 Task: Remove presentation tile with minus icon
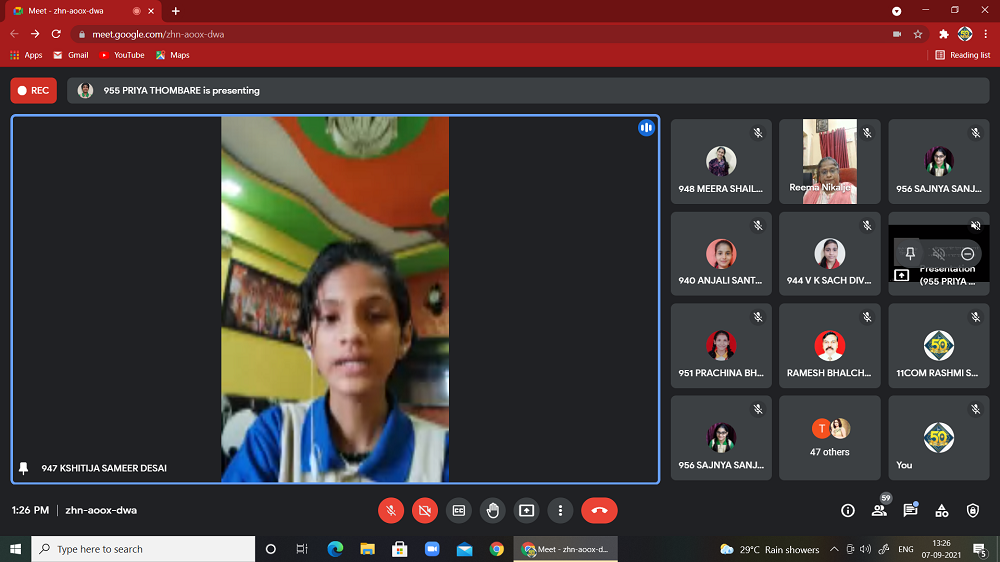(967, 254)
